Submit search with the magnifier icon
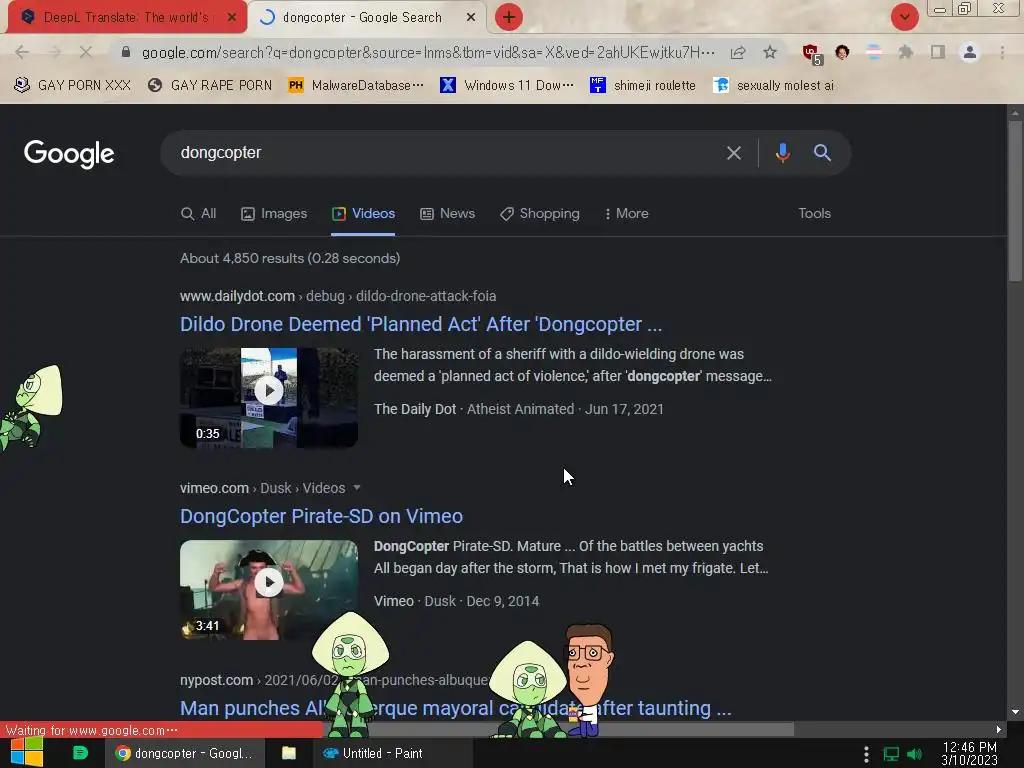 coord(822,153)
